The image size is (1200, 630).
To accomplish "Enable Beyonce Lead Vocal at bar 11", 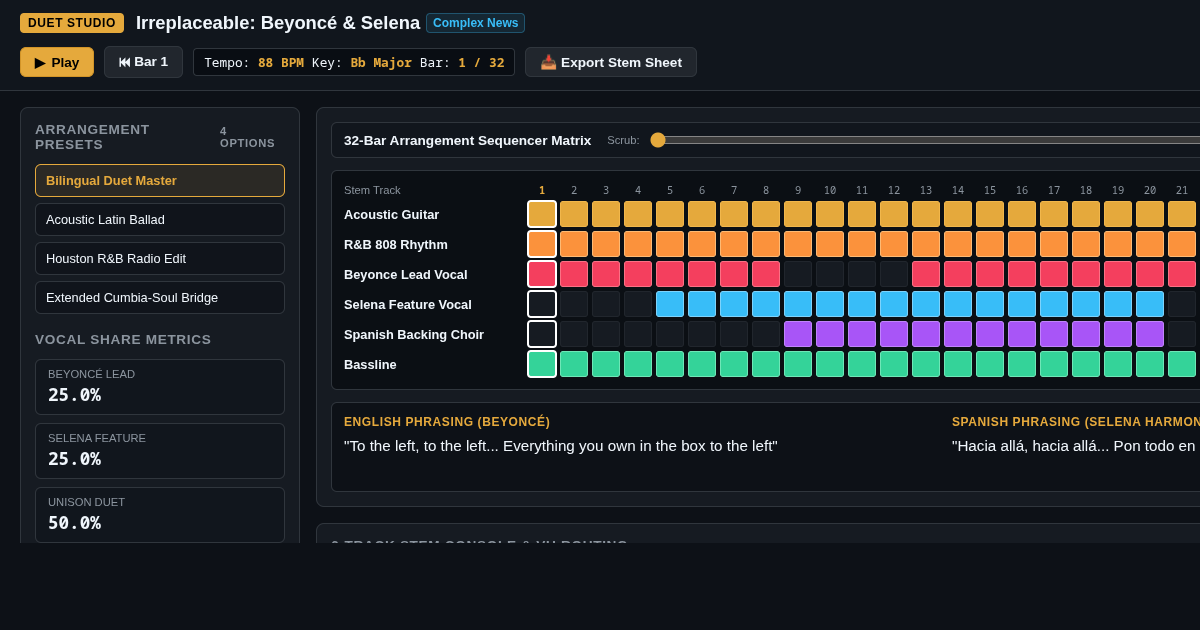I will click(x=862, y=274).
